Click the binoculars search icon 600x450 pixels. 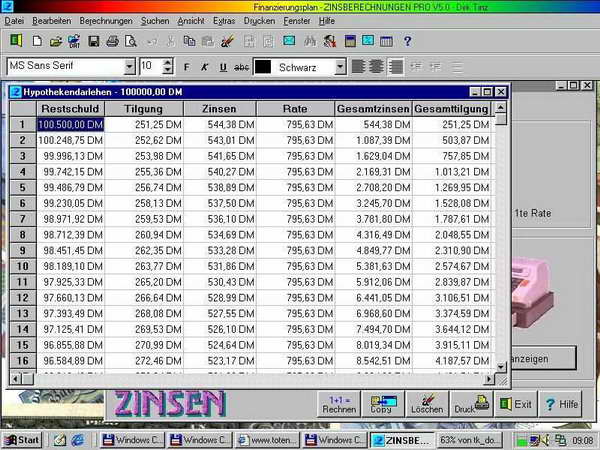pyautogui.click(x=309, y=41)
